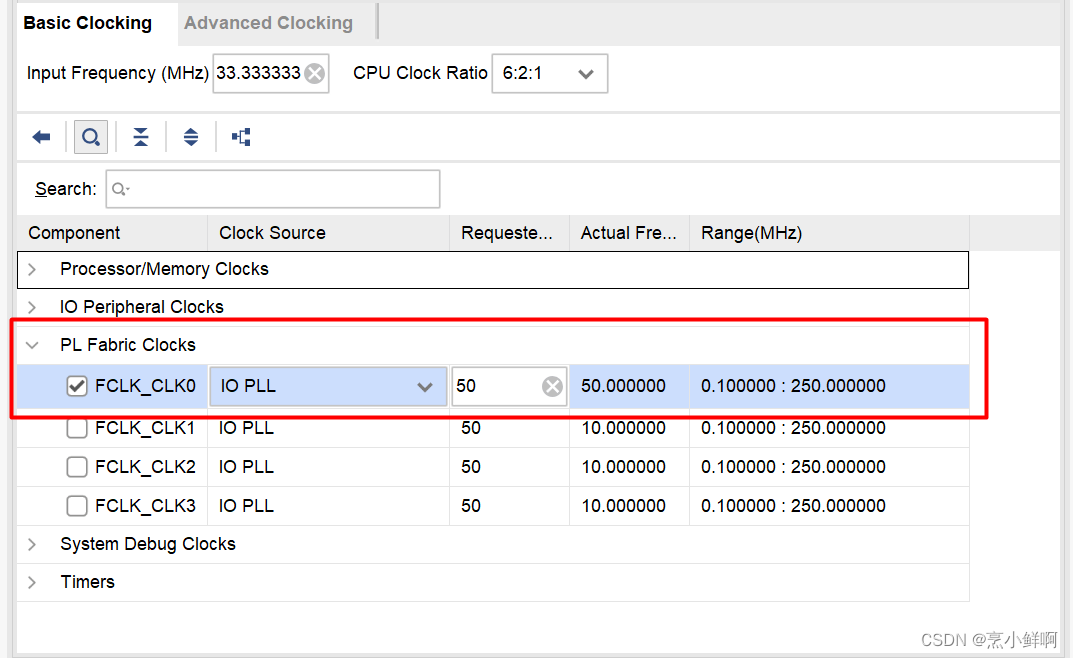Open the FCLK_CLK0 clock source dropdown
Viewport: 1073px width, 658px height.
[x=328, y=386]
